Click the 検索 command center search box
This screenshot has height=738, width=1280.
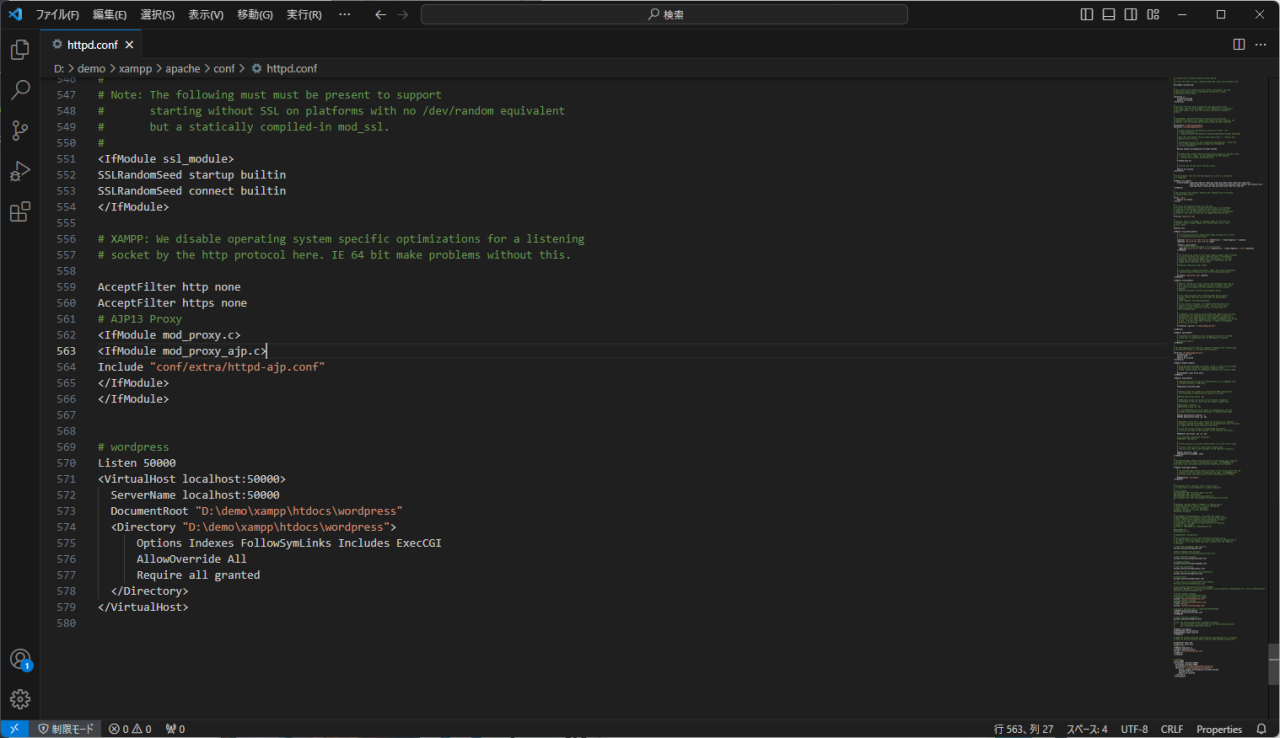(664, 15)
